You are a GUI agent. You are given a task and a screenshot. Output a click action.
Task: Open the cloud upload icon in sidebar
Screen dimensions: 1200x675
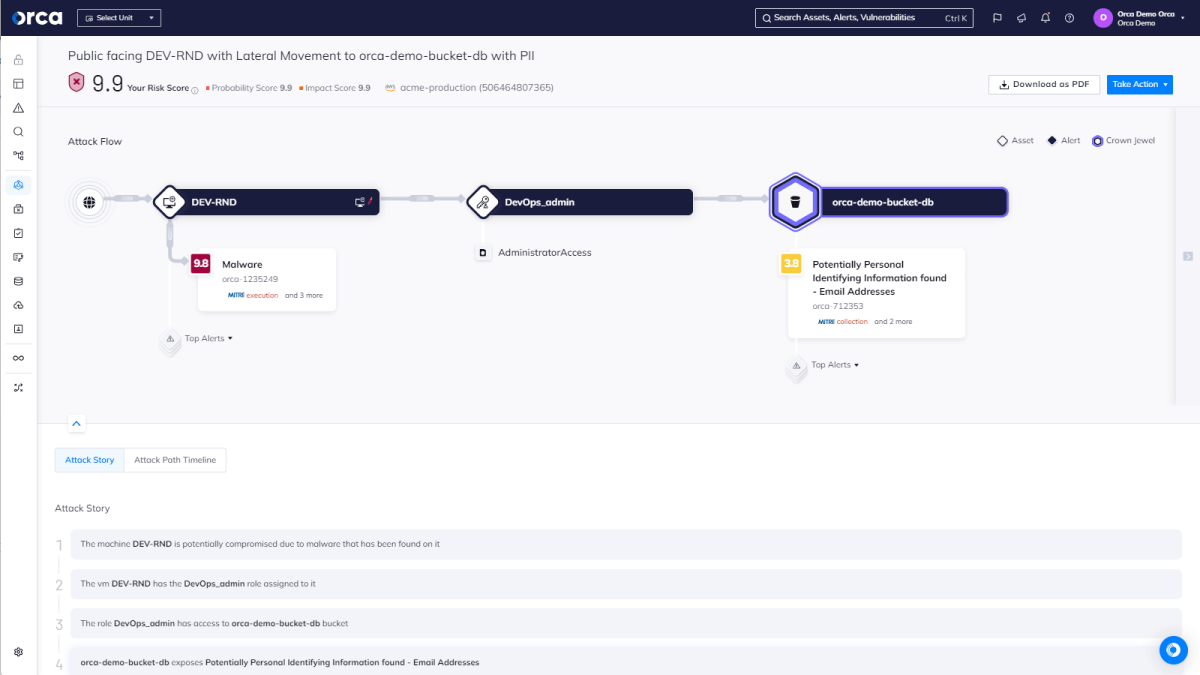pyautogui.click(x=18, y=305)
